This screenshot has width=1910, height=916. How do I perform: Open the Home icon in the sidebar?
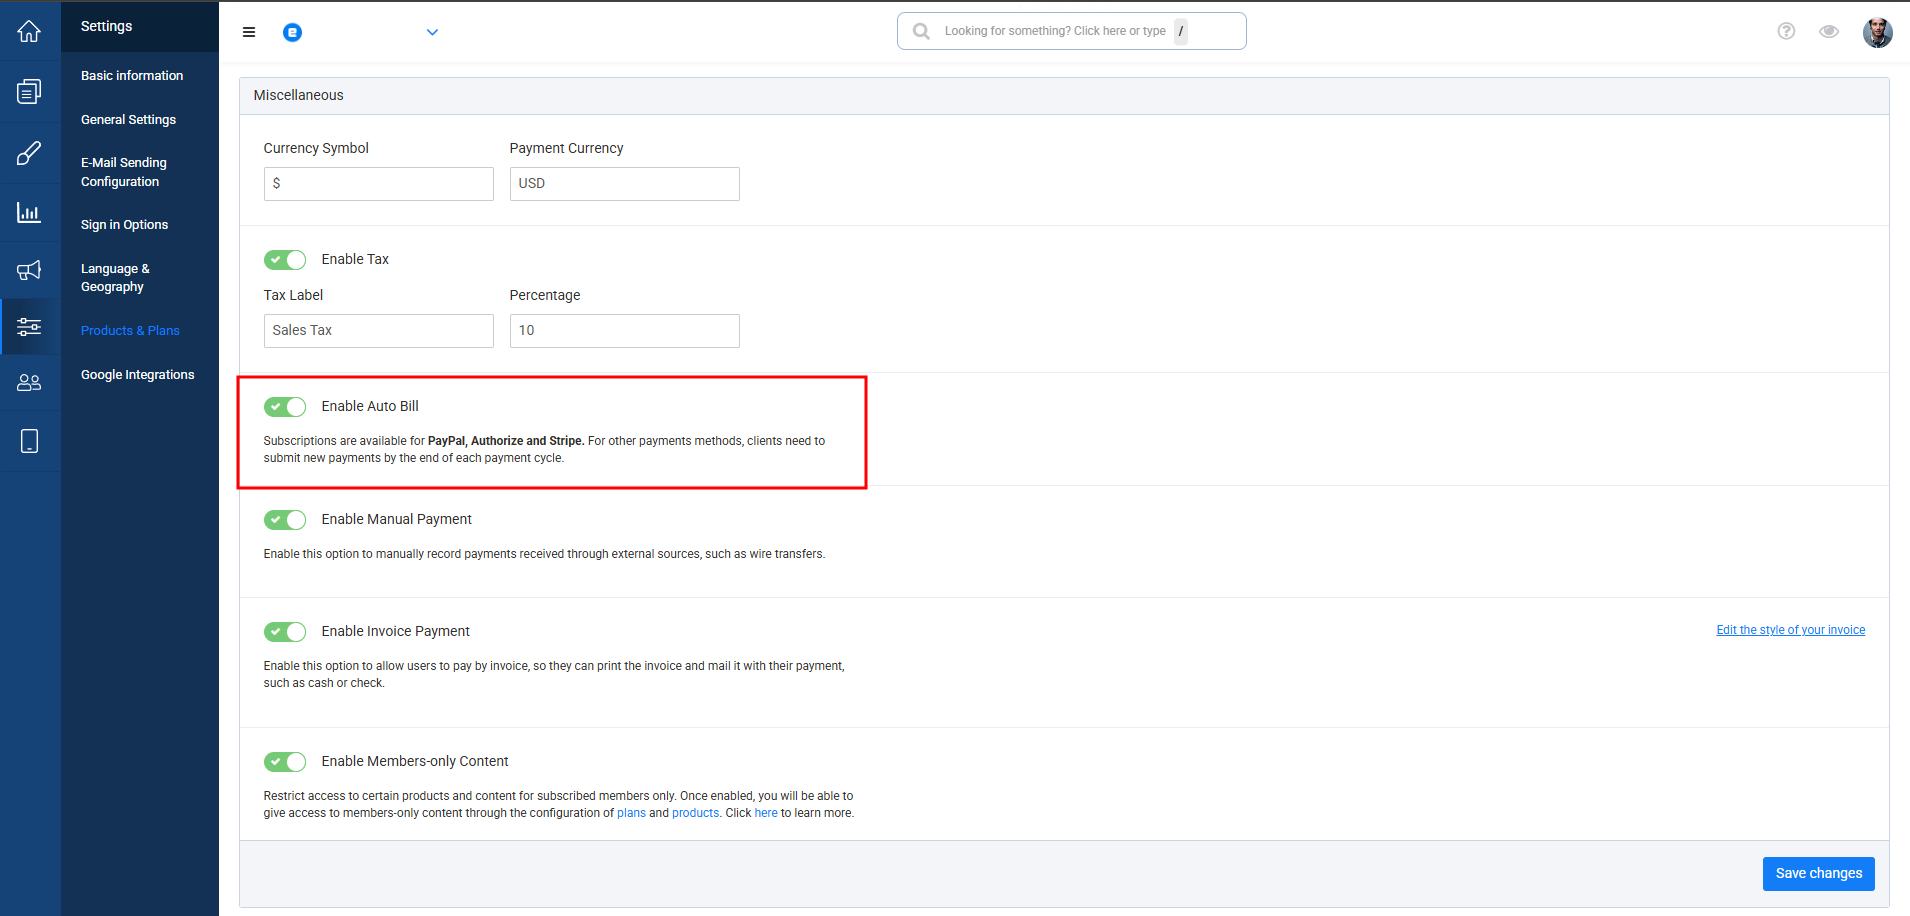click(29, 31)
